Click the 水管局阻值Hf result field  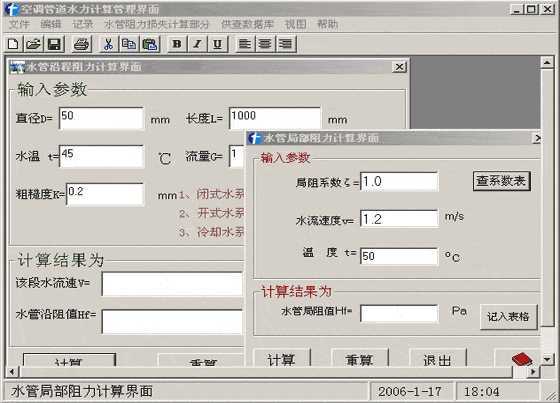[399, 313]
